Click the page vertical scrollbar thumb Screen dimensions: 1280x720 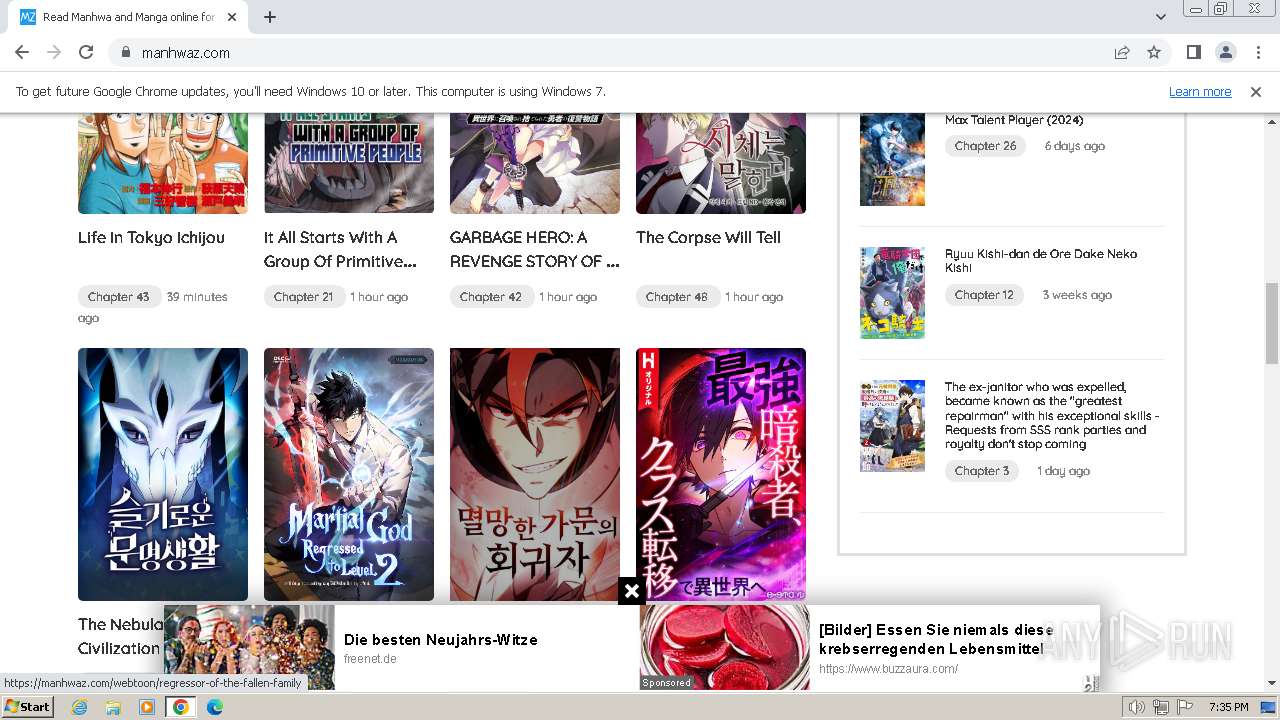(x=1272, y=322)
